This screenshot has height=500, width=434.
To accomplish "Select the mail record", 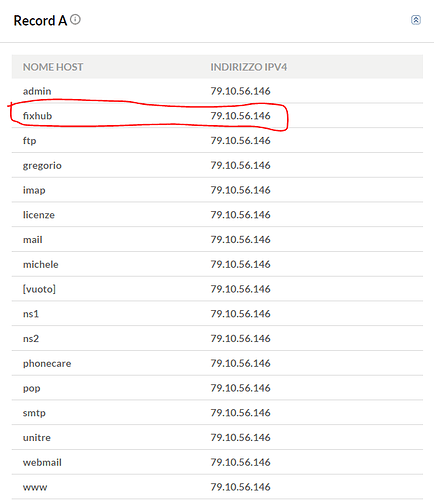I will tap(217, 239).
